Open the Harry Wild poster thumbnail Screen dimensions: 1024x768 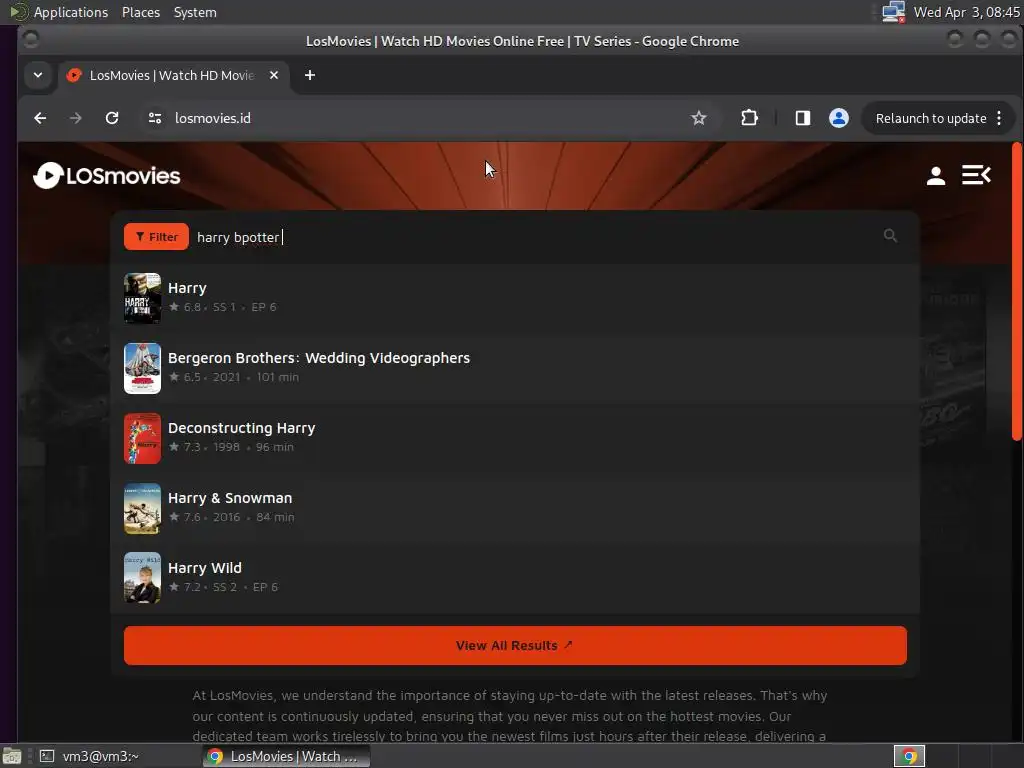(142, 578)
